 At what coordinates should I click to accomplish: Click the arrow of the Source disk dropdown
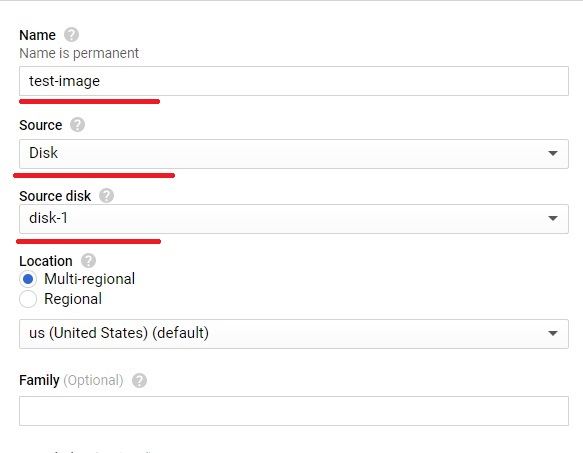553,218
